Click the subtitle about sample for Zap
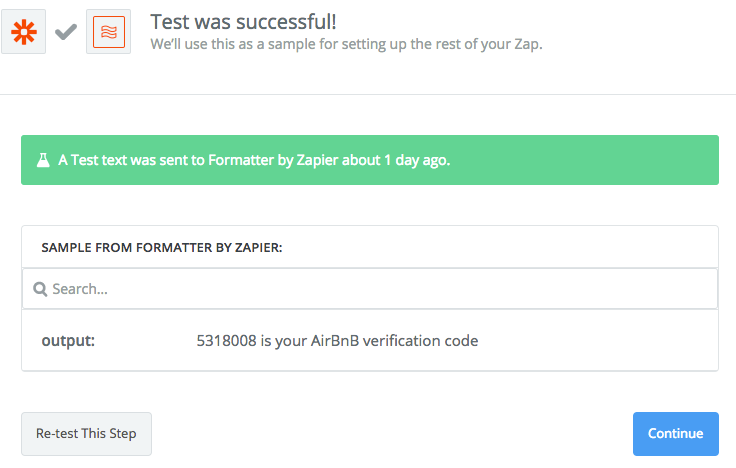 click(x=346, y=44)
